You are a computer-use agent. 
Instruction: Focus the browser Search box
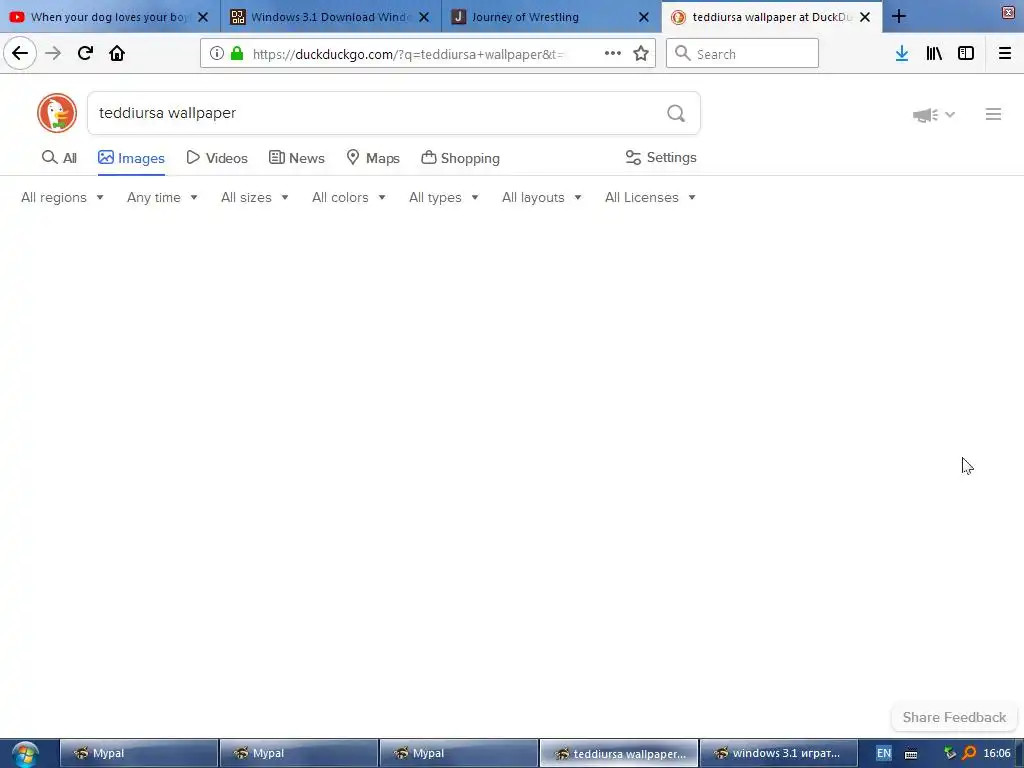pyautogui.click(x=742, y=54)
